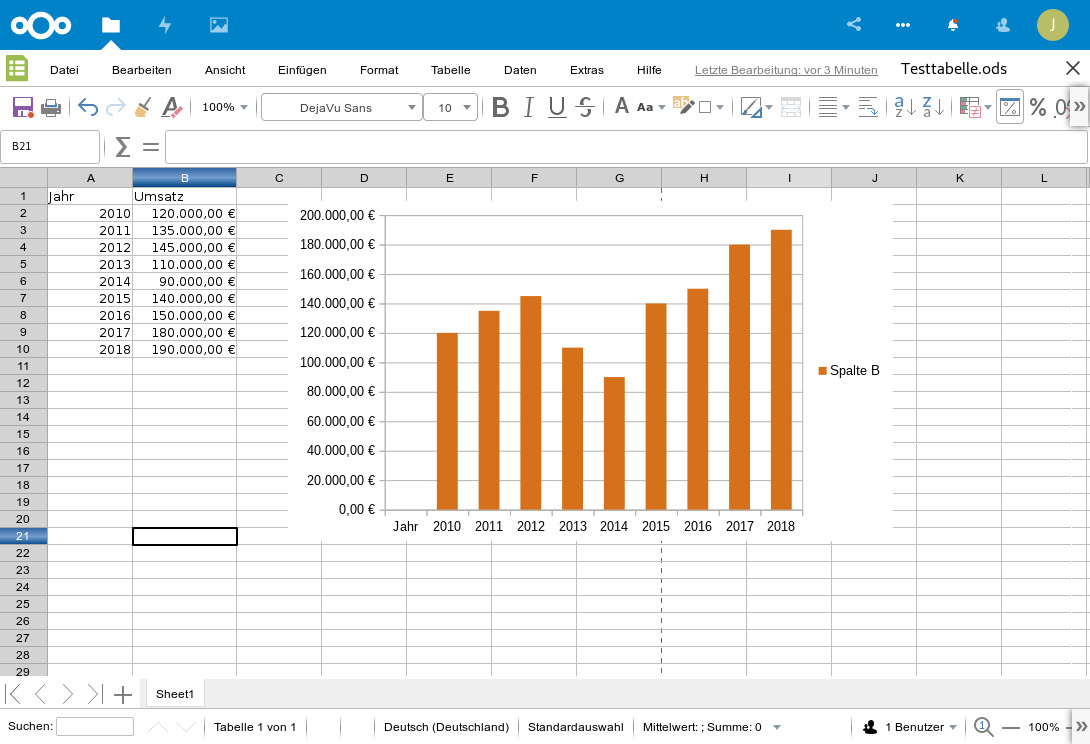Sort ascending with the A-Z icon
Image resolution: width=1090 pixels, height=744 pixels.
click(x=905, y=107)
